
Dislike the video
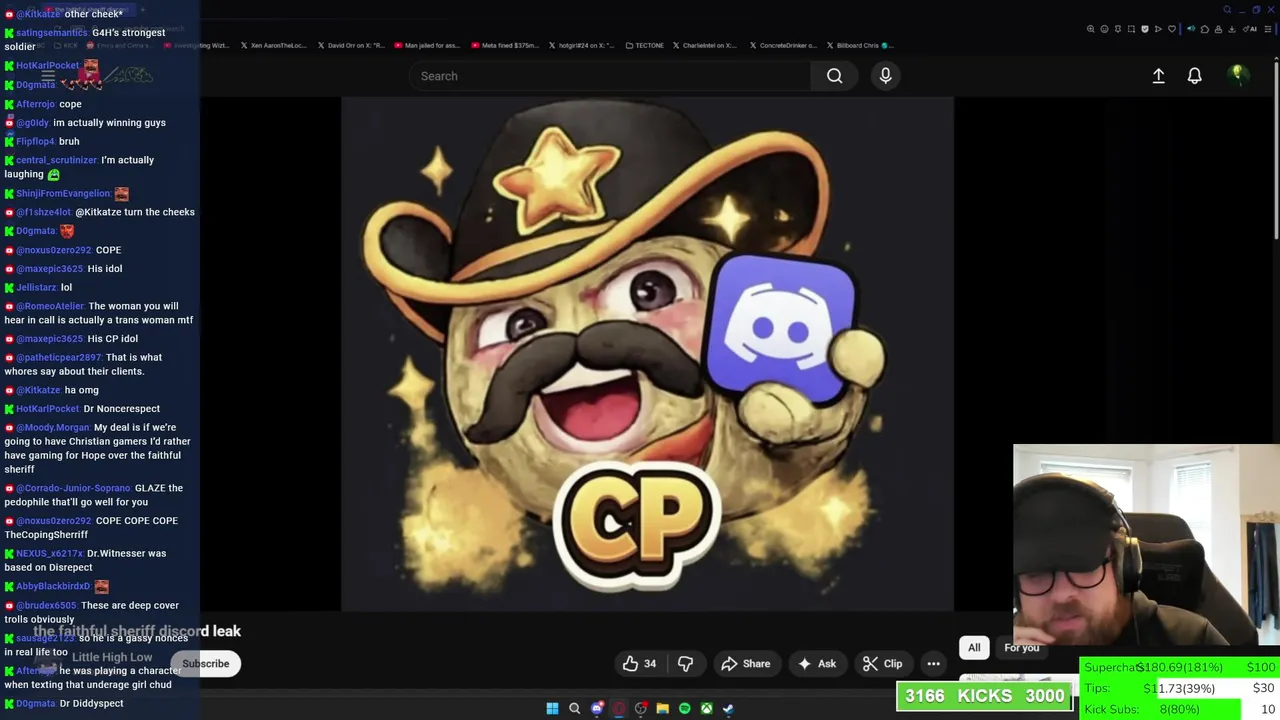pos(685,663)
